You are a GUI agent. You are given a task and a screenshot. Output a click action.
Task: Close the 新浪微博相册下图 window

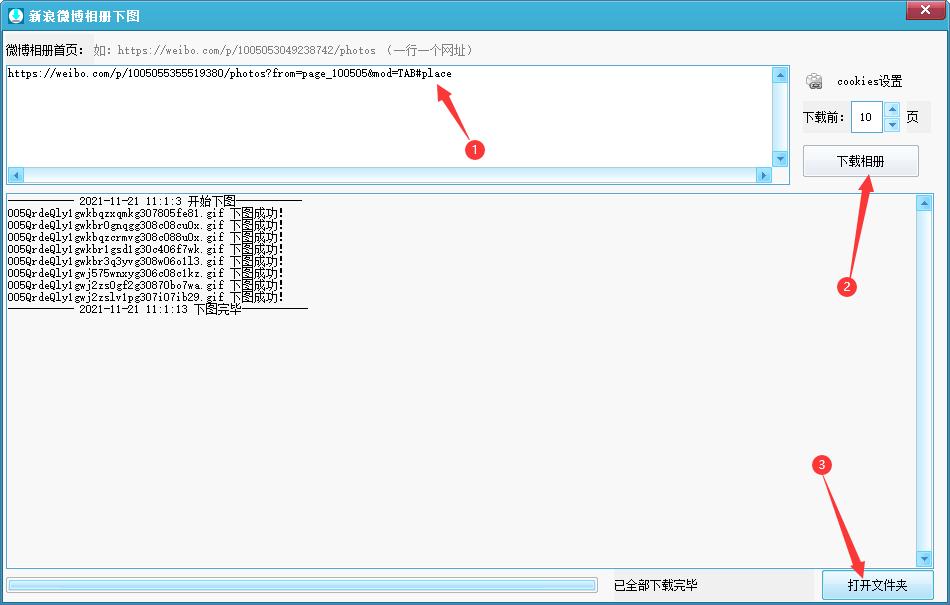click(925, 10)
